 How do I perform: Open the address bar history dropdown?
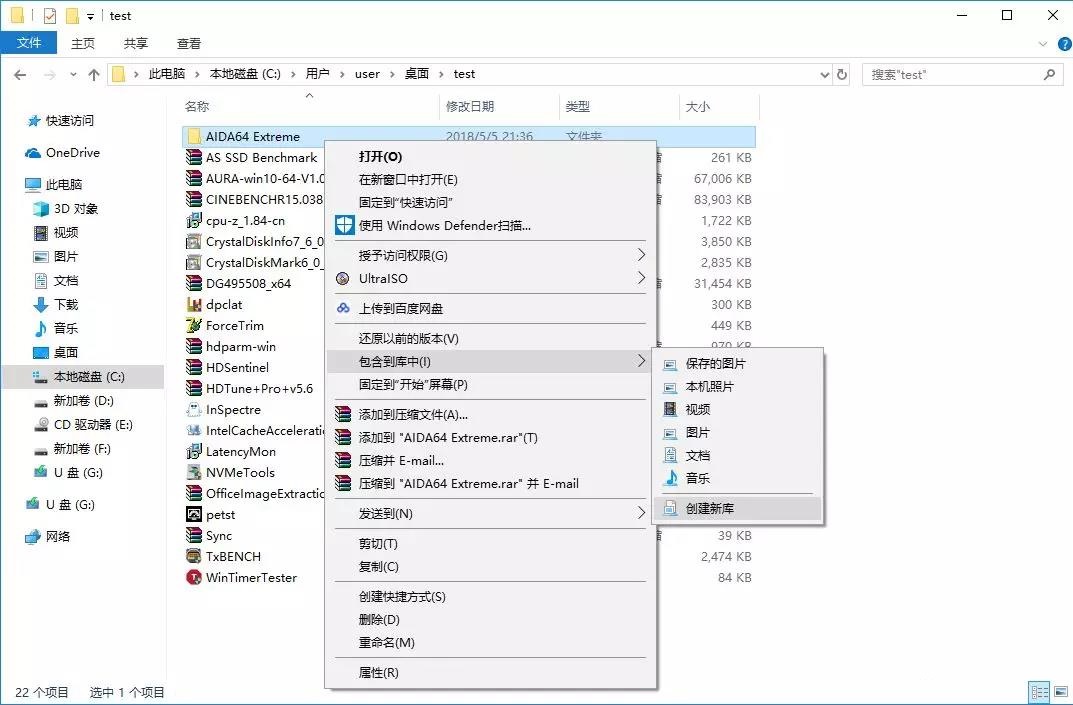824,74
